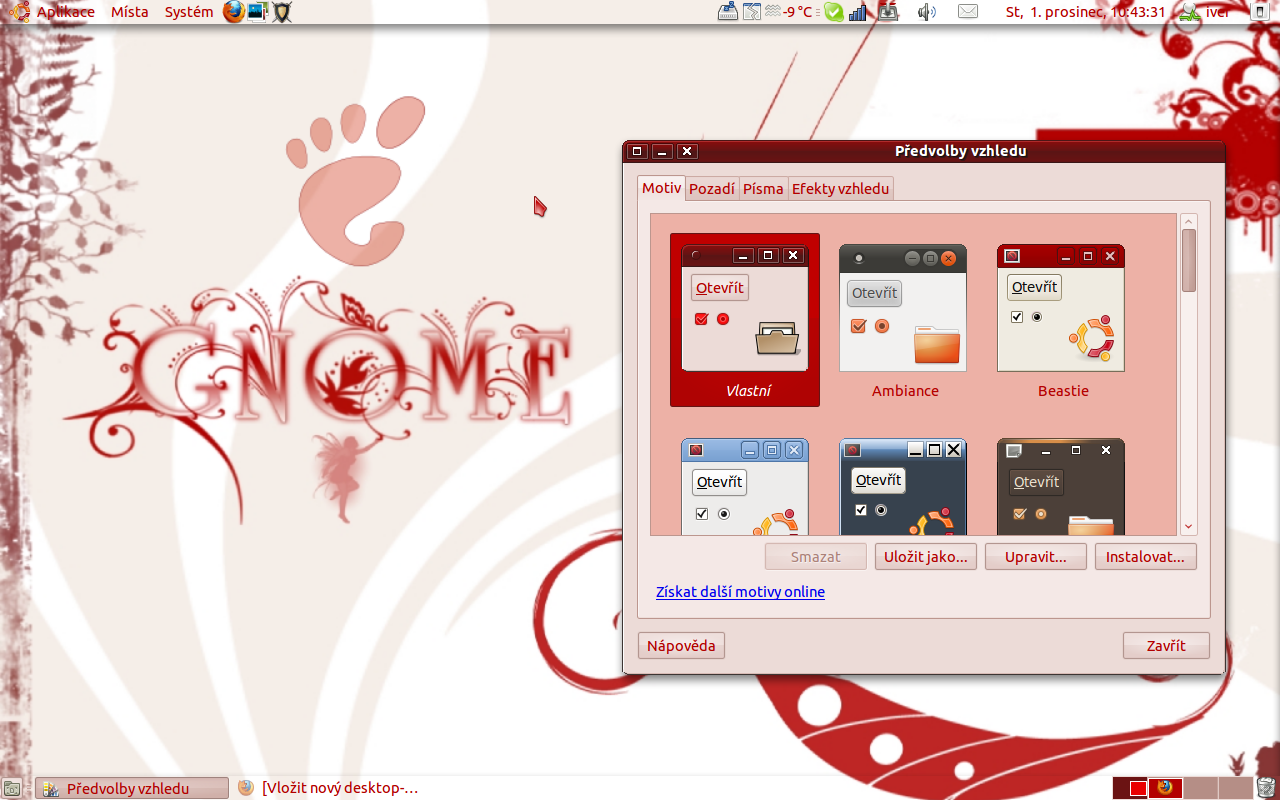Switch to the third workspace
The image size is (1280, 800).
(1200, 788)
